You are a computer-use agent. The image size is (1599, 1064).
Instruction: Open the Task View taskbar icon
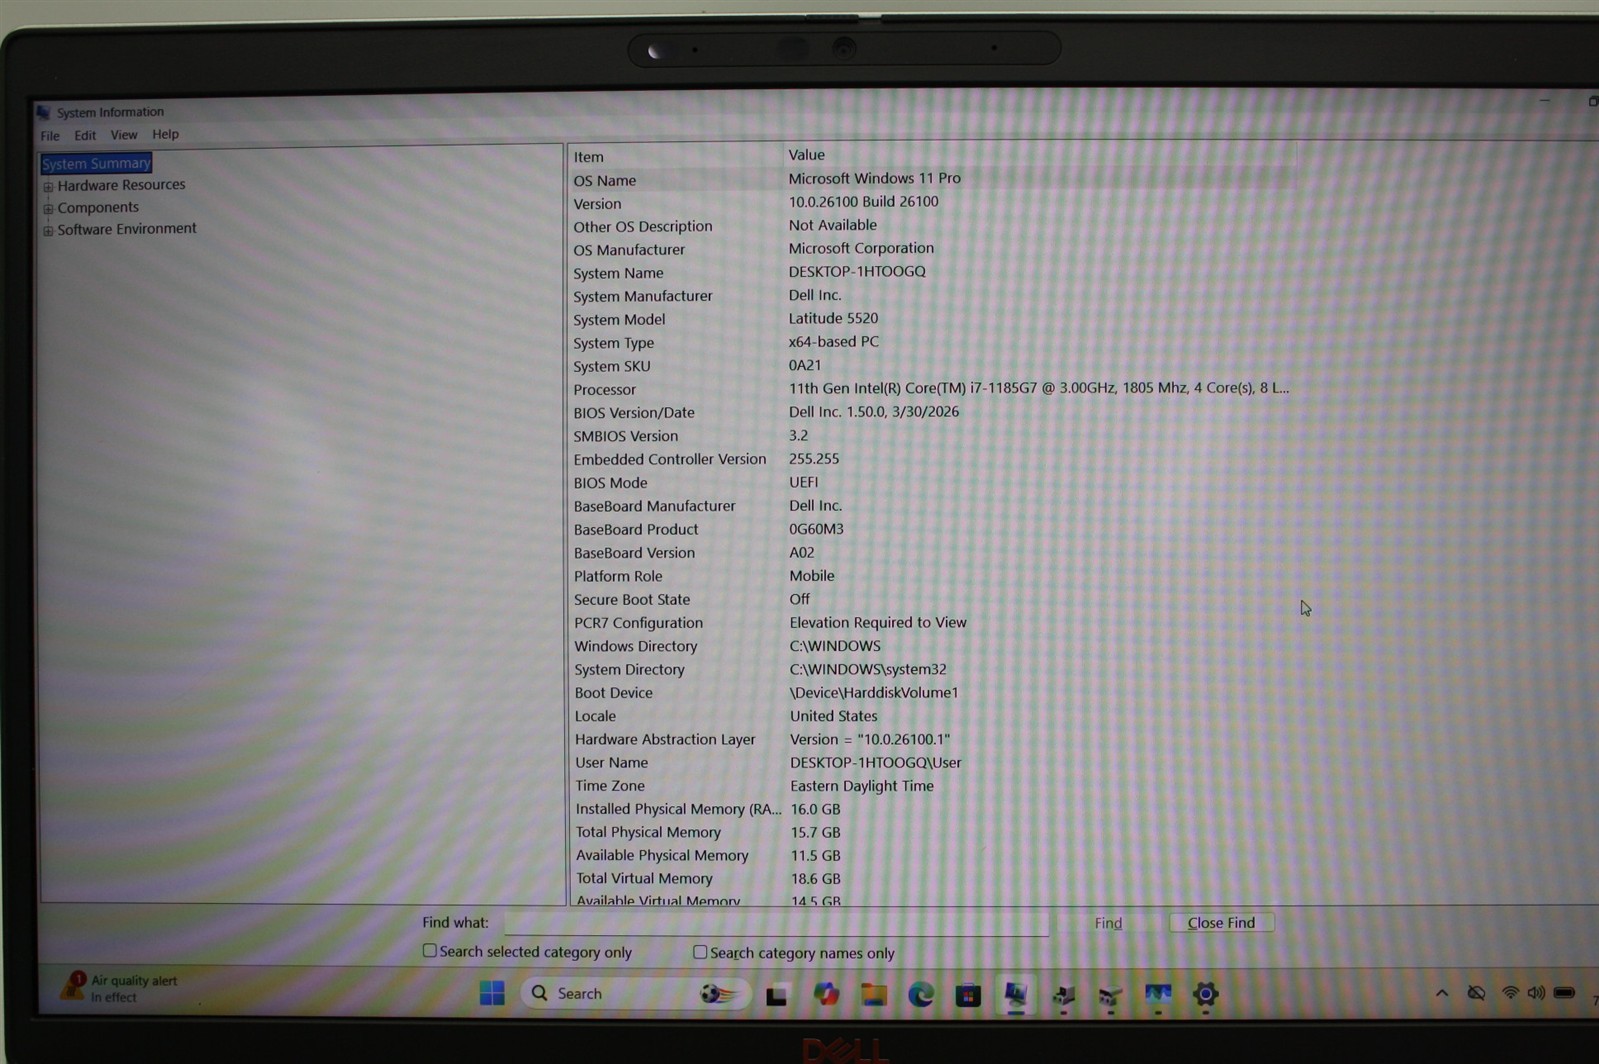(x=777, y=995)
